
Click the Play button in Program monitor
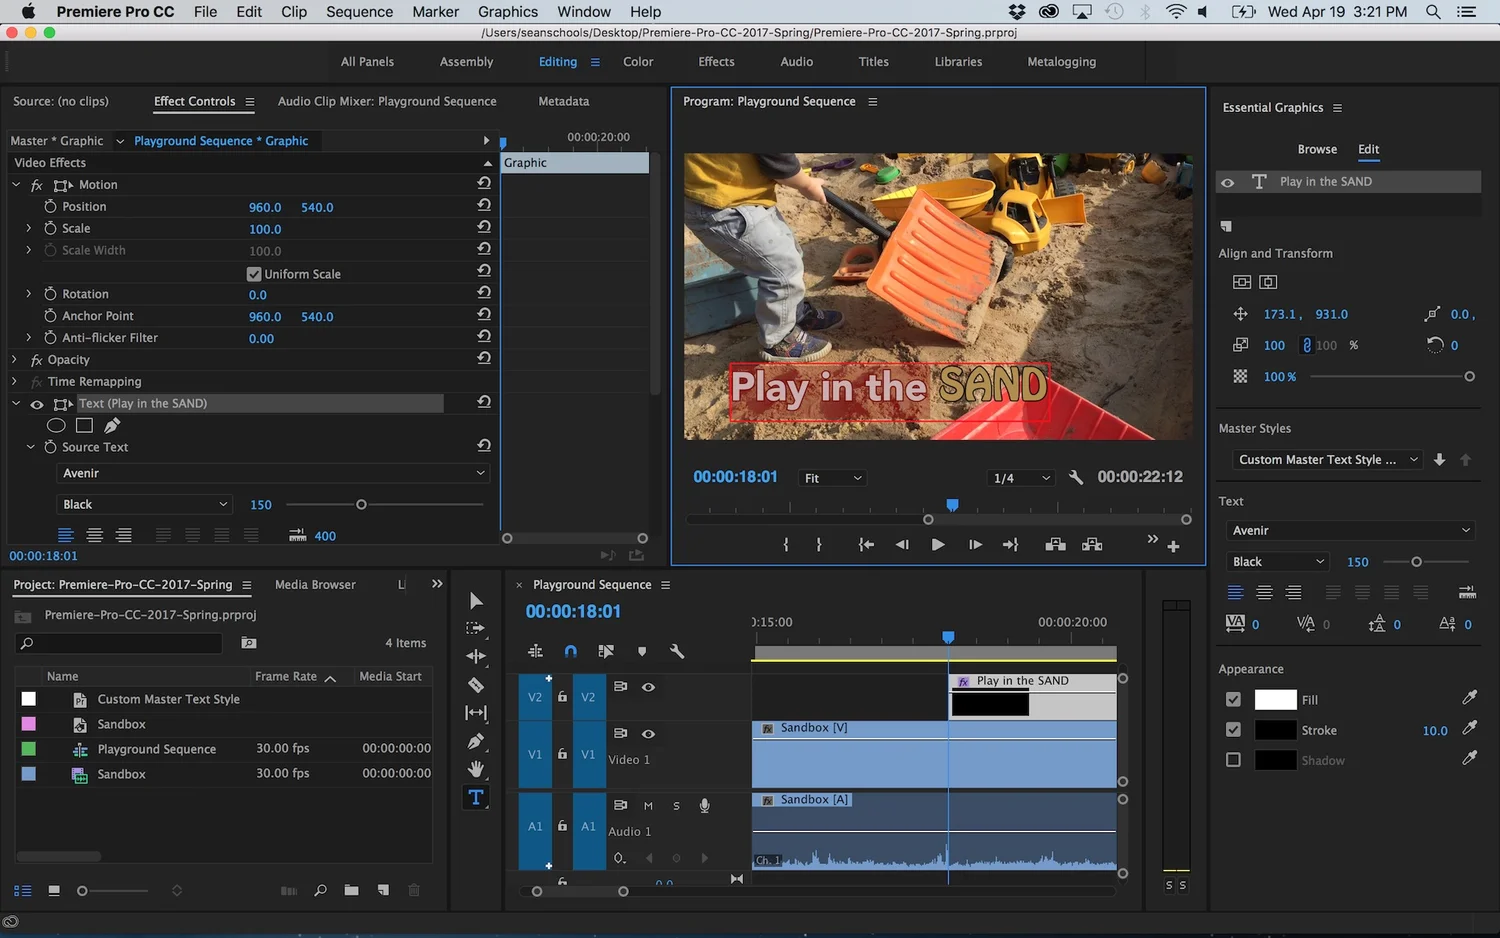pyautogui.click(x=937, y=545)
